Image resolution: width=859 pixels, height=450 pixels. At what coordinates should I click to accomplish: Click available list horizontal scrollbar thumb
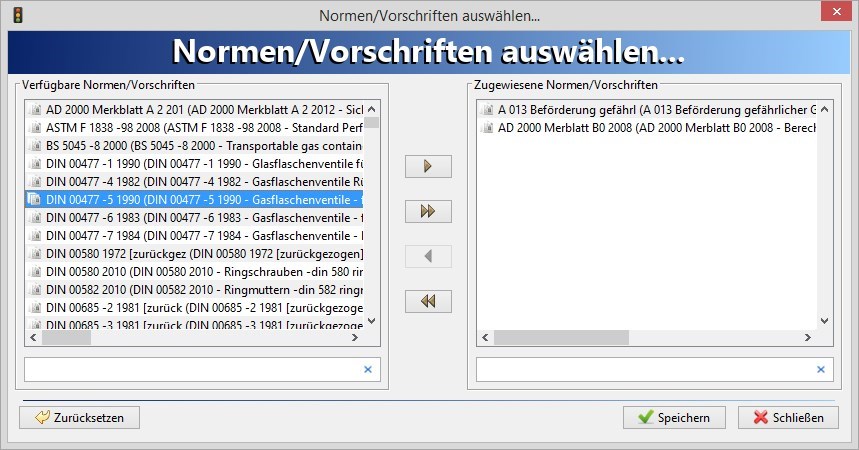point(66,338)
